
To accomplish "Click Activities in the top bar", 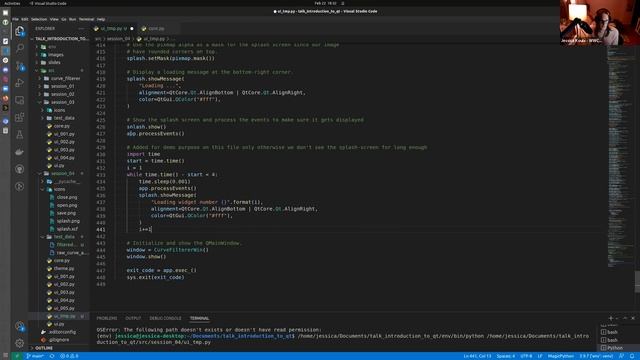I will click(12, 3).
